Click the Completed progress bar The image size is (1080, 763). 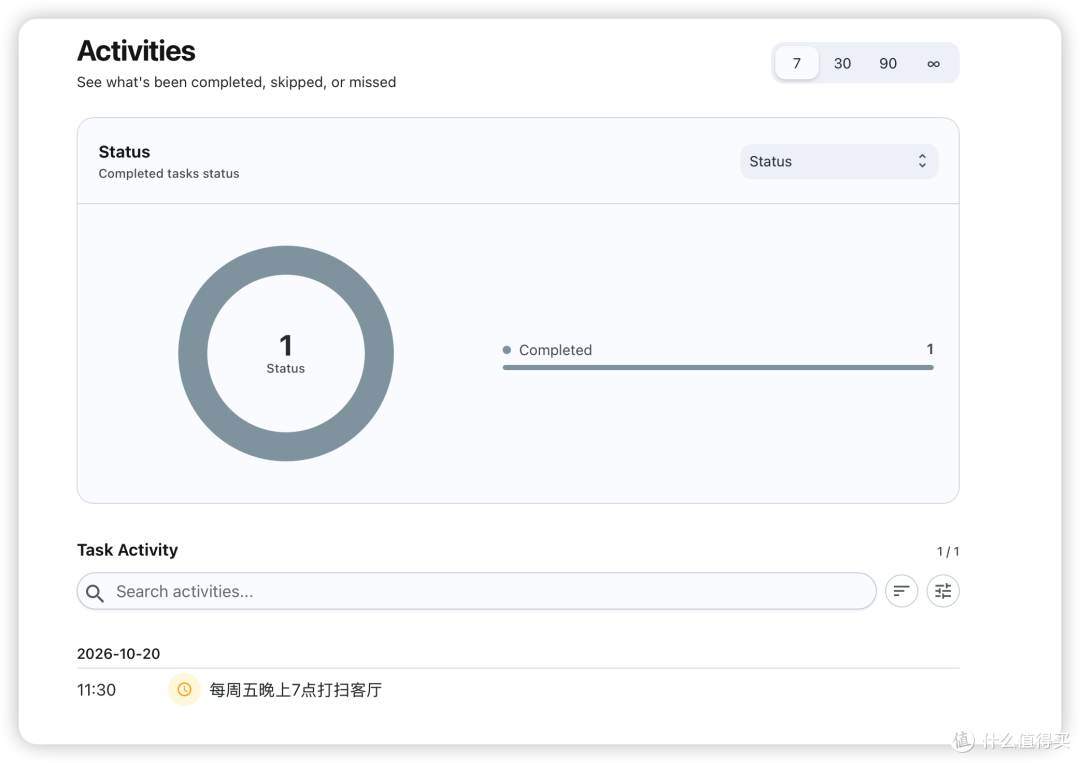tap(718, 368)
